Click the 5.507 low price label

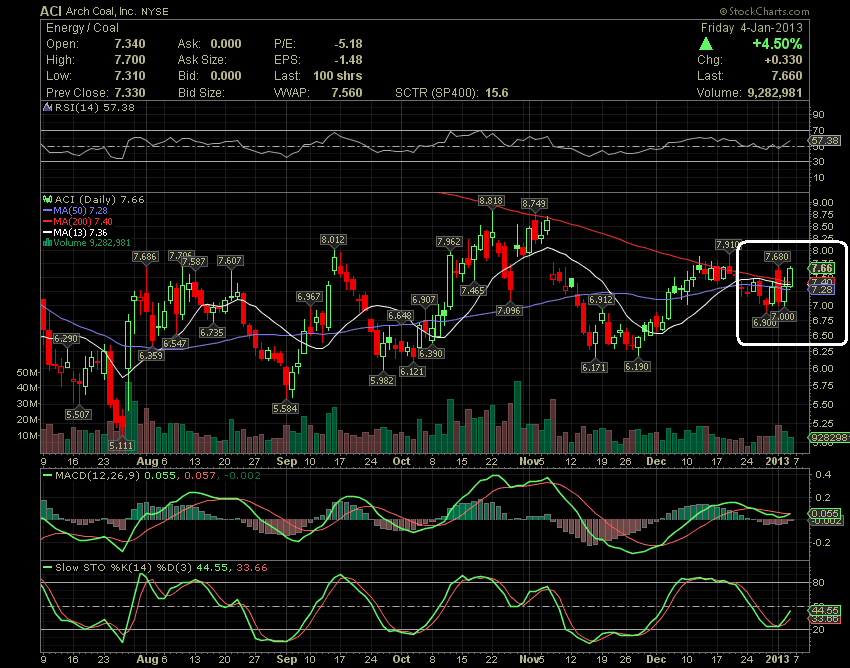(x=78, y=414)
